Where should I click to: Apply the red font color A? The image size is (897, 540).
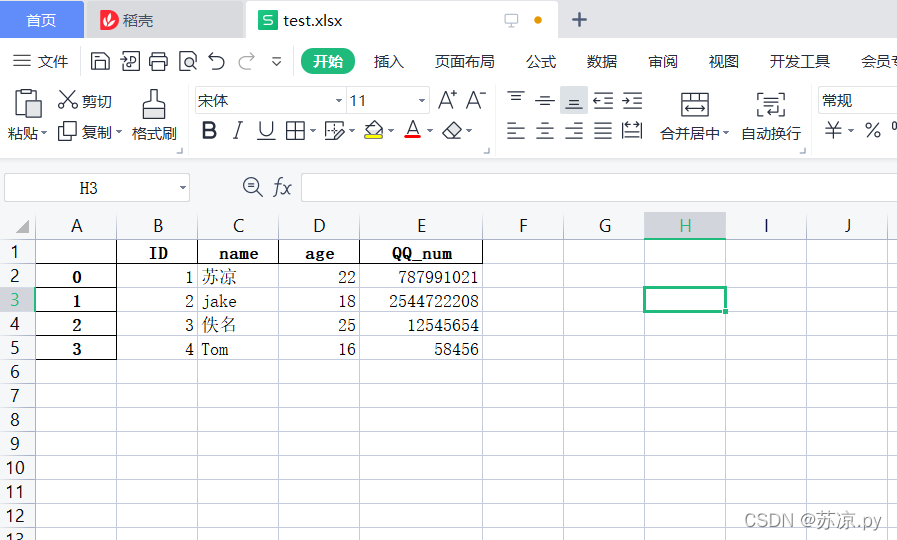click(412, 130)
